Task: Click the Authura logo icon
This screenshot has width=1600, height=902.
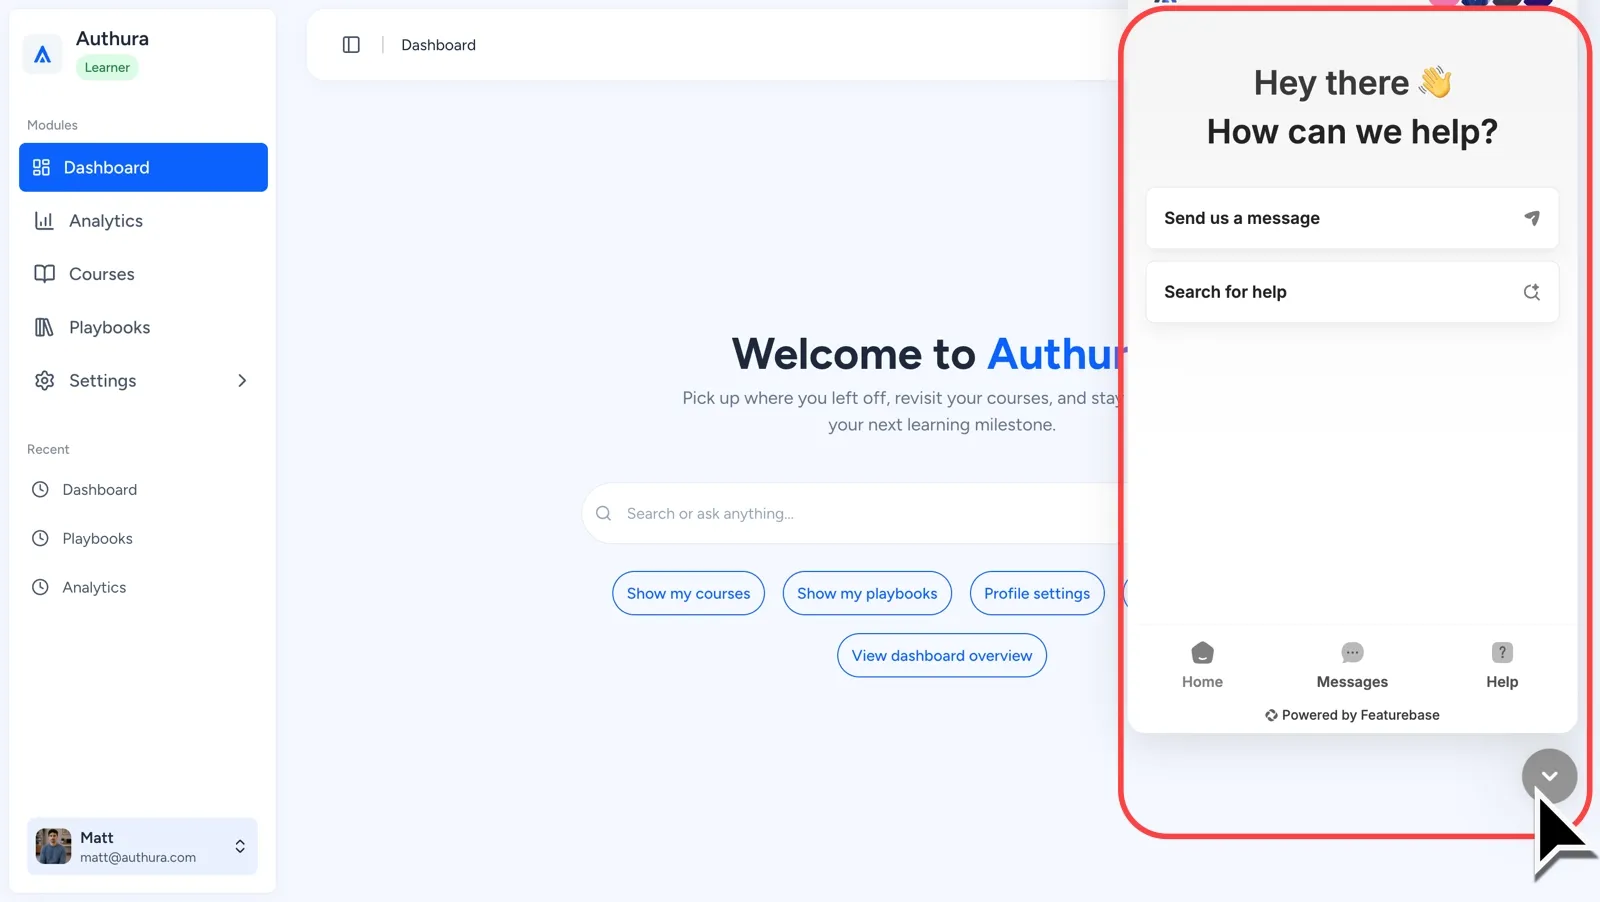Action: (x=42, y=54)
